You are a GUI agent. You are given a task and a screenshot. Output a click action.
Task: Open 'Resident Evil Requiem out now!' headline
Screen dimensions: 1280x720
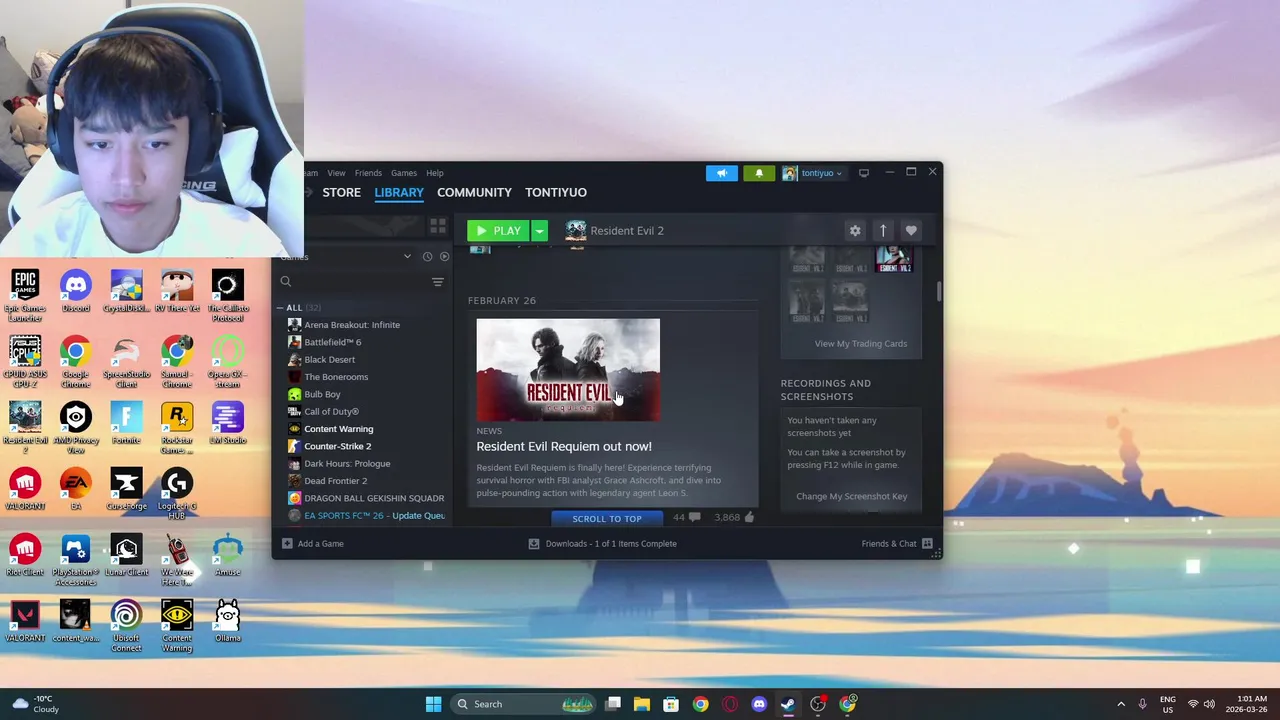coord(564,447)
